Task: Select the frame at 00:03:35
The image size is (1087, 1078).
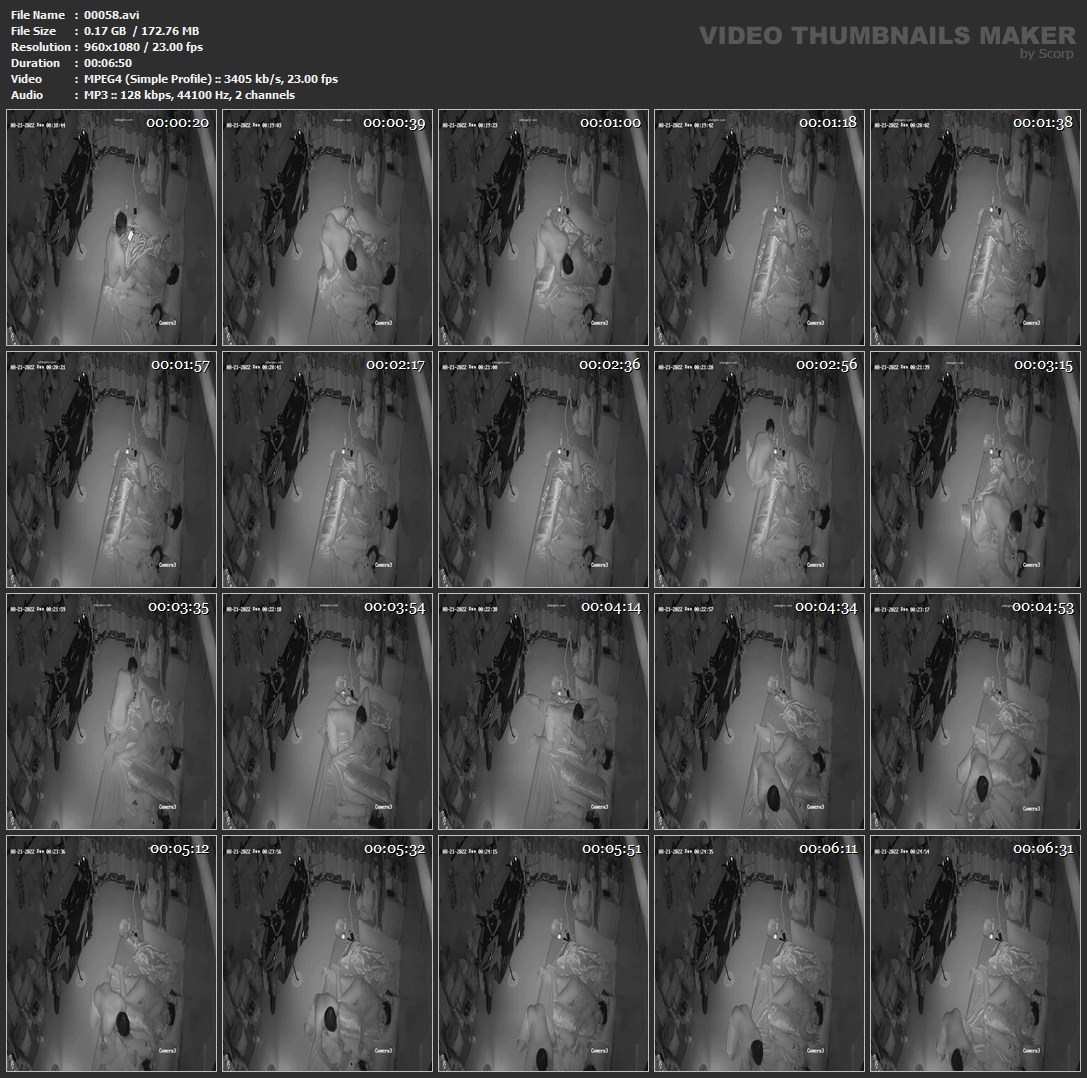Action: point(111,711)
